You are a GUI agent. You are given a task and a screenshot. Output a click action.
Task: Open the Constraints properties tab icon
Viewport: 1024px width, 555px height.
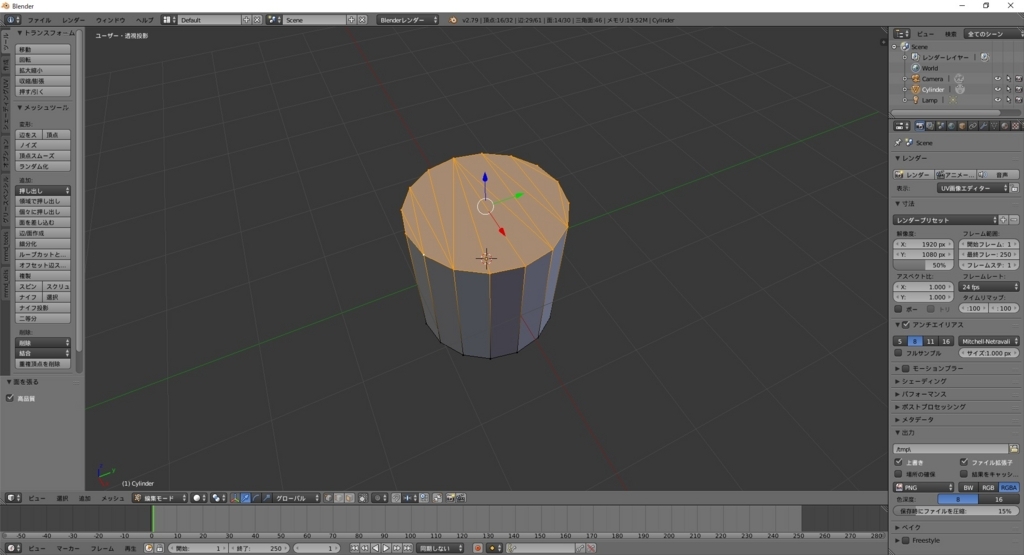[973, 126]
